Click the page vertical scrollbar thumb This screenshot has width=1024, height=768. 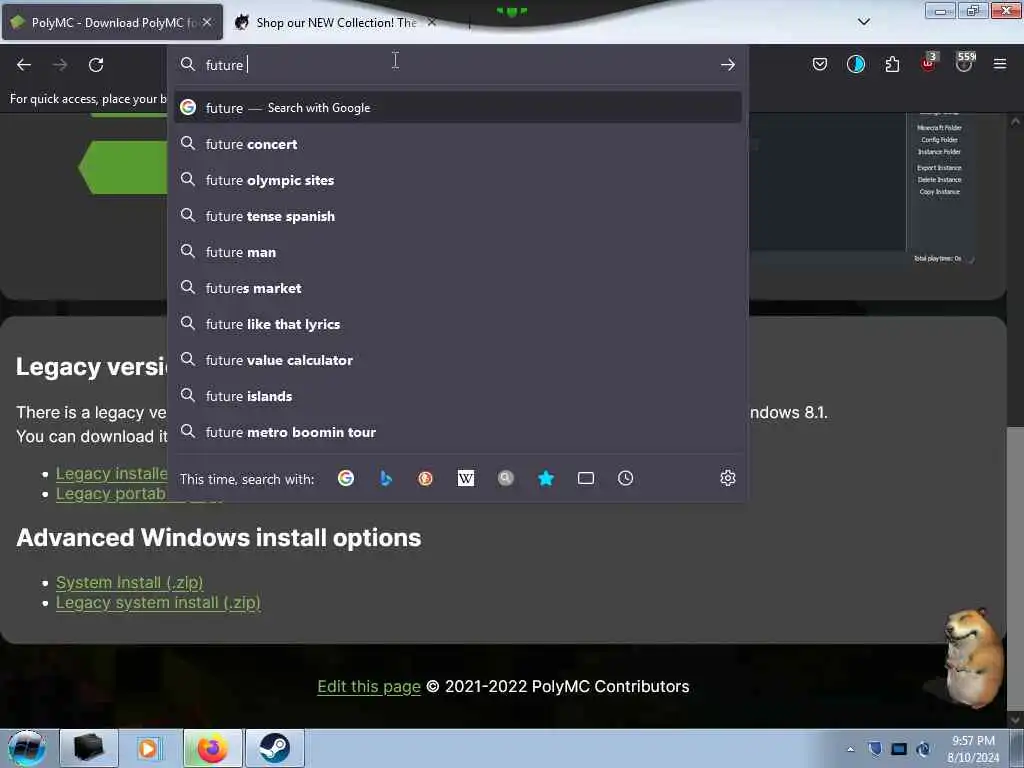(x=1015, y=568)
